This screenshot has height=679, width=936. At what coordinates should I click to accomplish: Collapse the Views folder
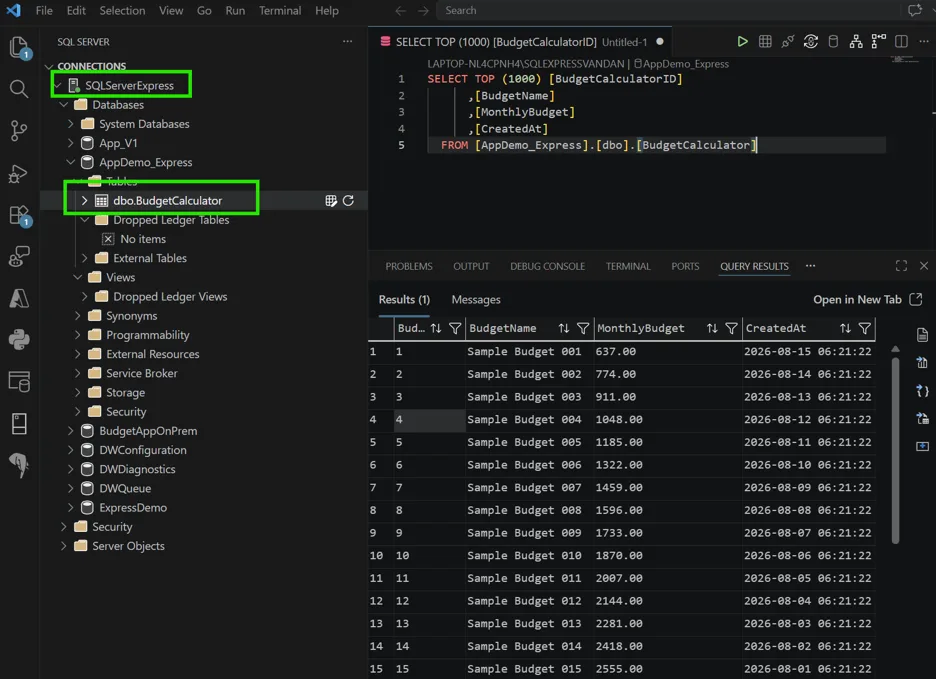pos(78,277)
